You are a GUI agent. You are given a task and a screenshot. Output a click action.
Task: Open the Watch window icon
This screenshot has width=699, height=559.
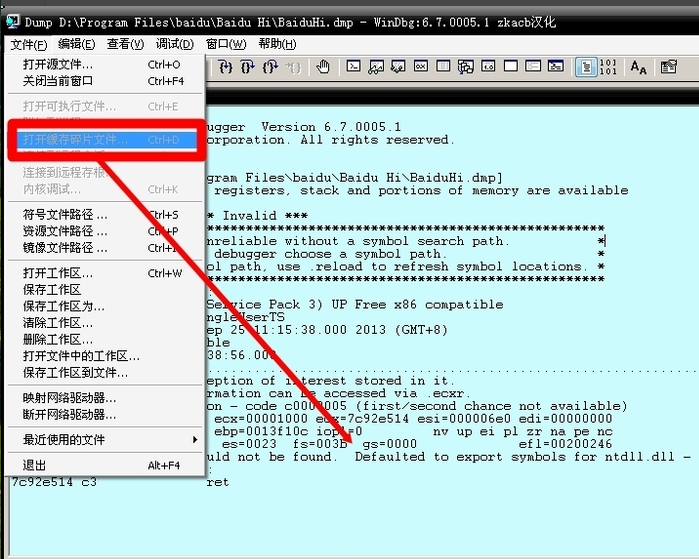pos(376,67)
